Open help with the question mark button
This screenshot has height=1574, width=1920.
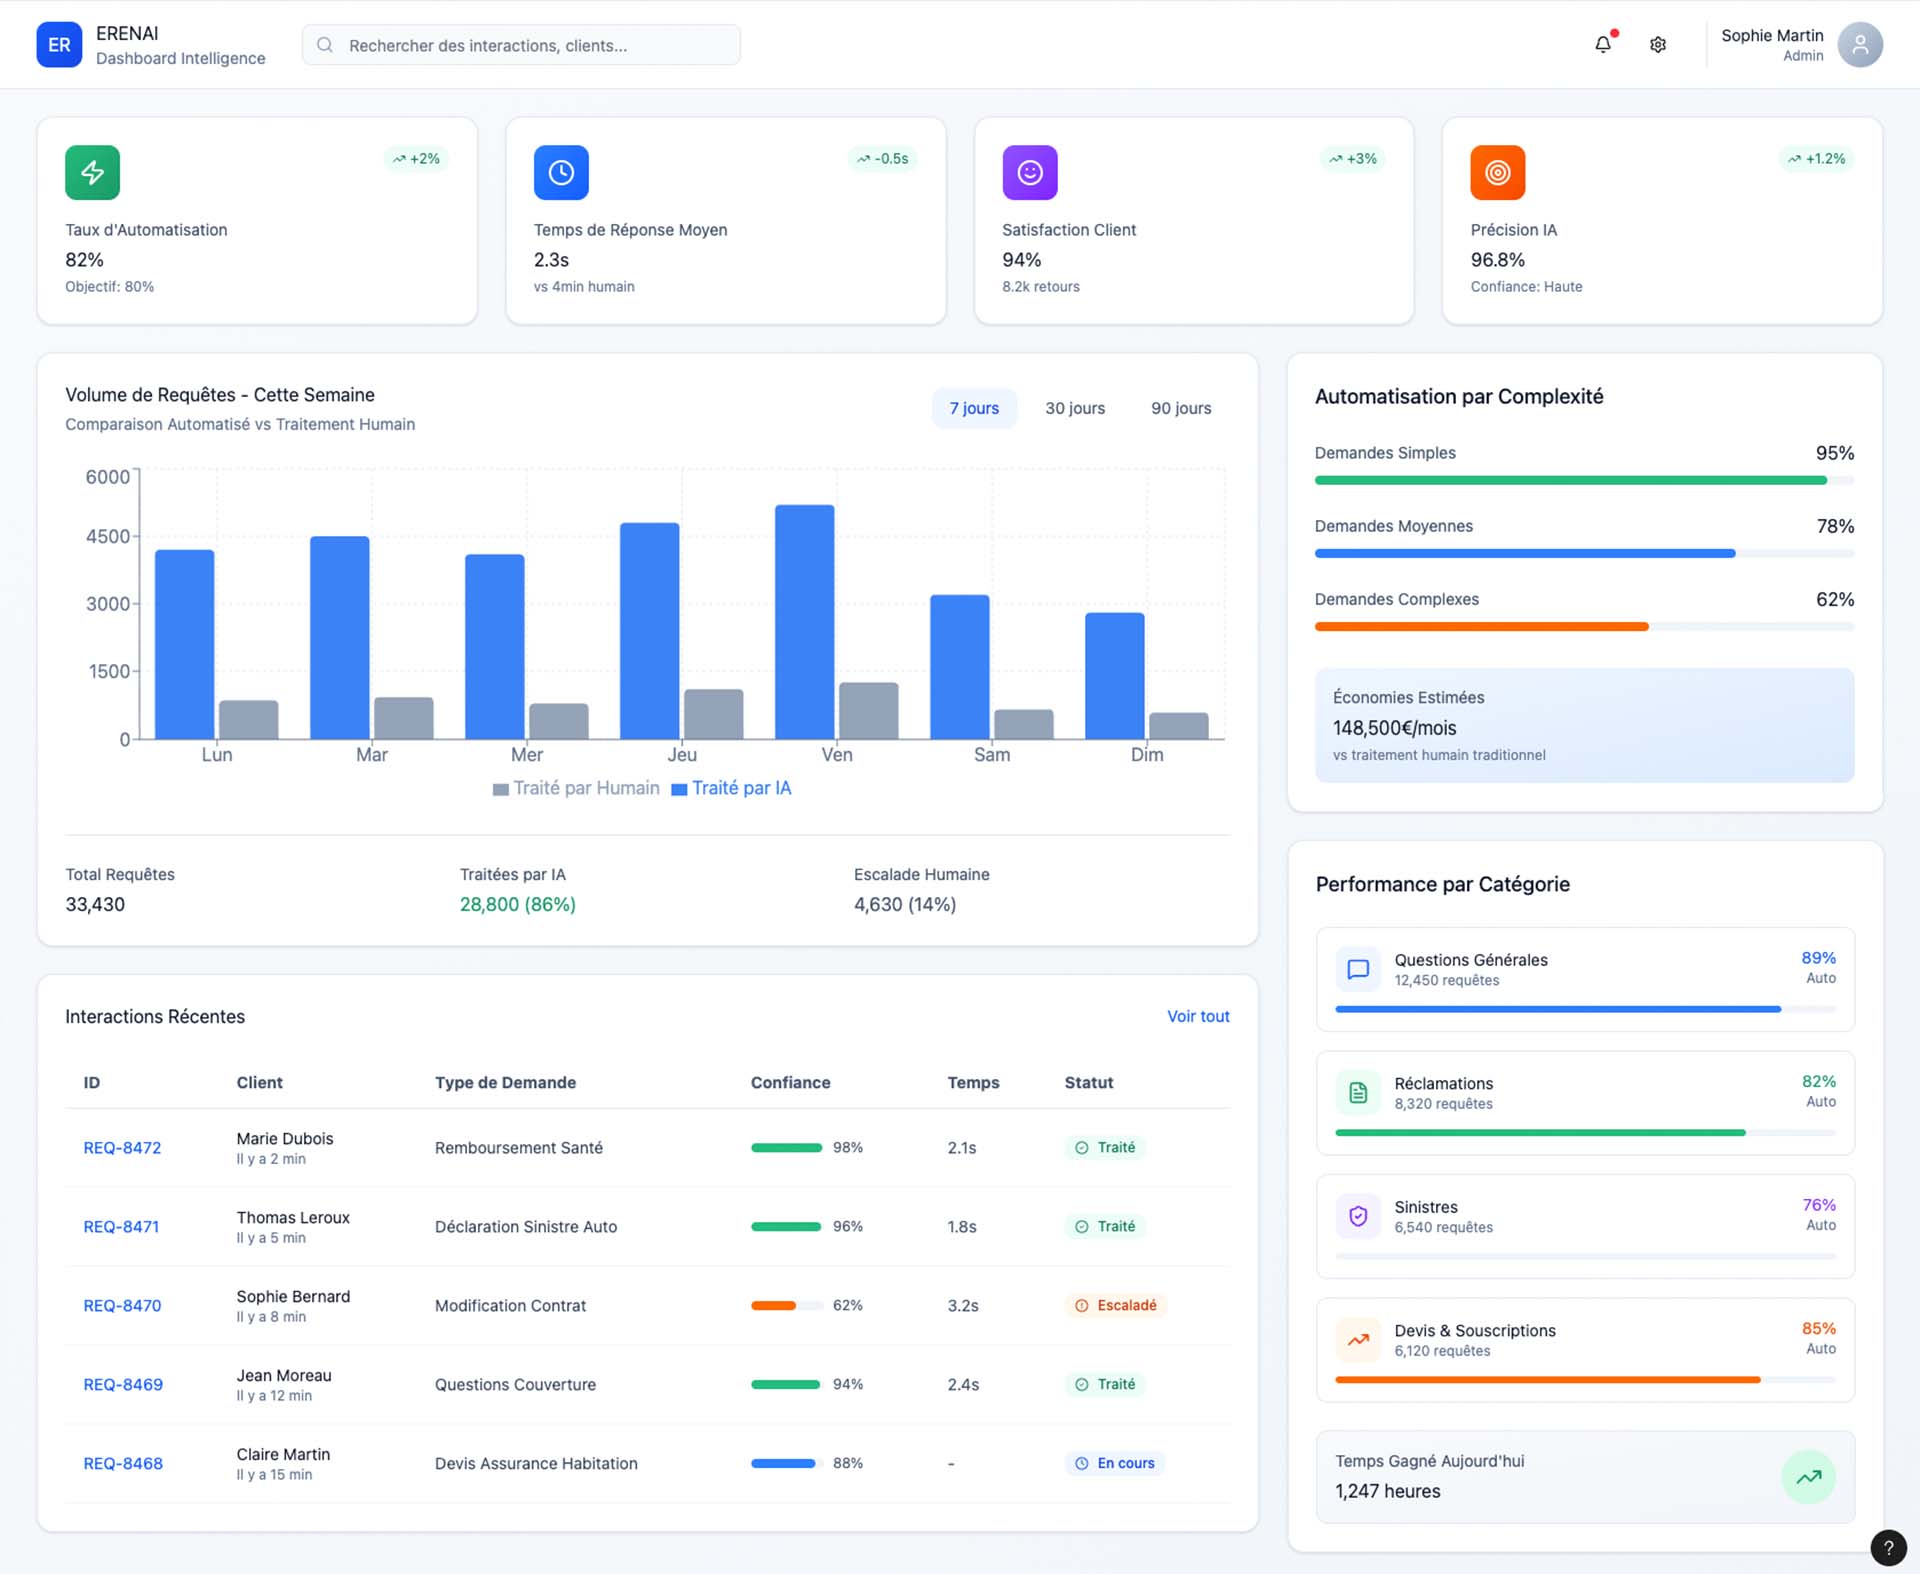1887,1547
